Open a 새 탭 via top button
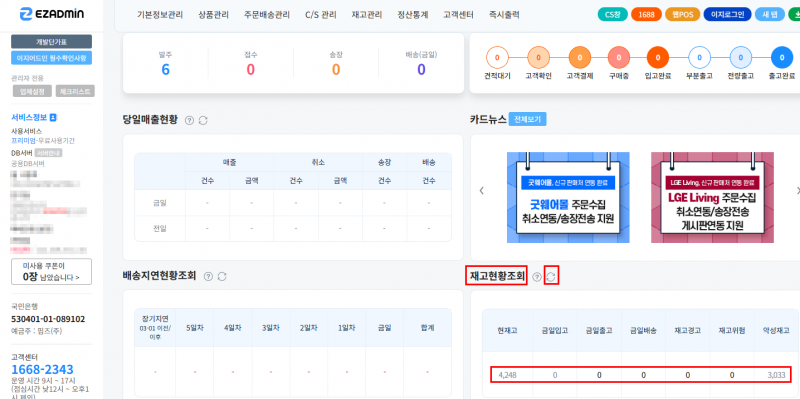The width and height of the screenshot is (800, 399). pyautogui.click(x=769, y=14)
